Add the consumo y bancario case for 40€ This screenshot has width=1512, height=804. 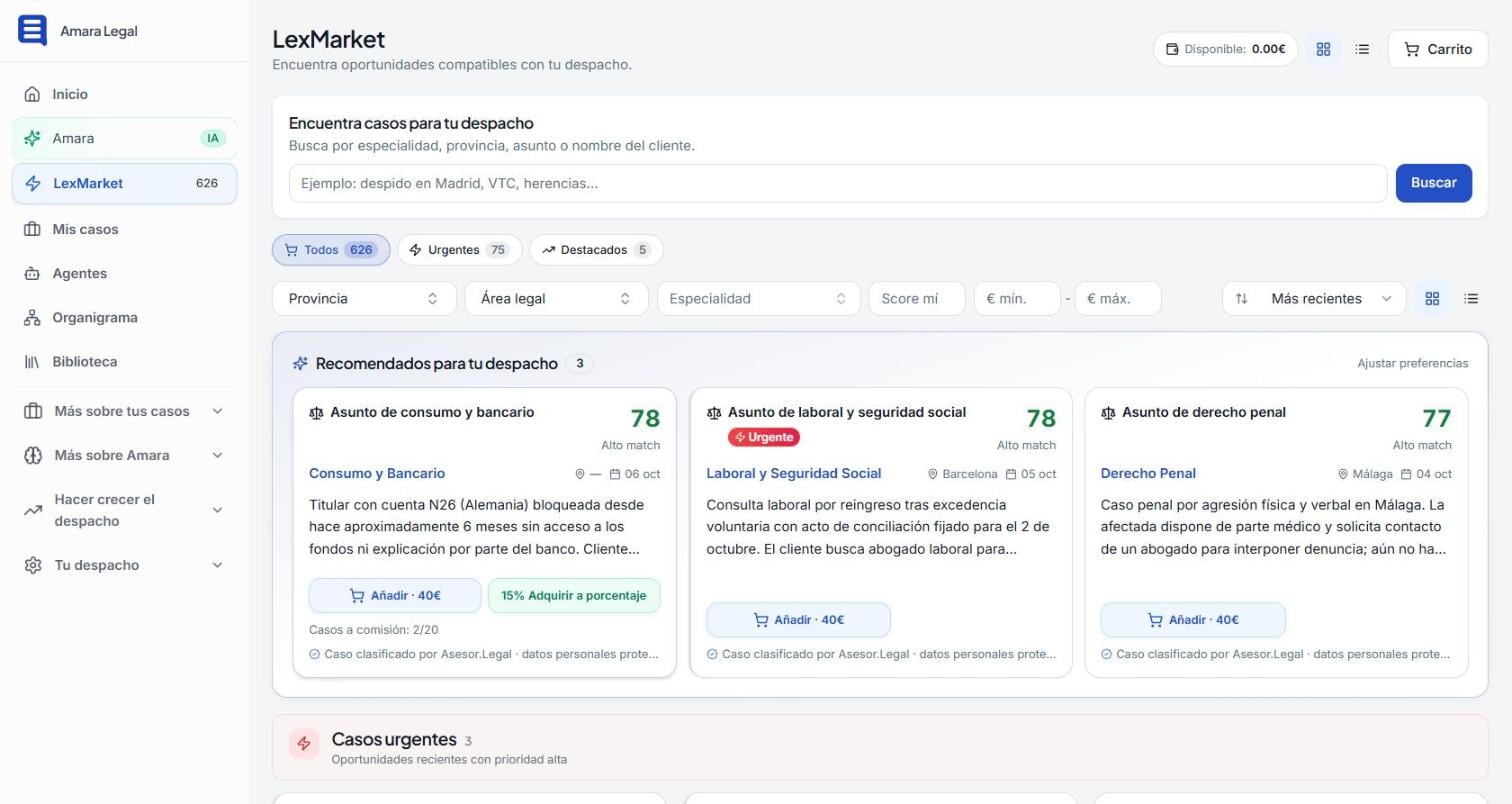point(395,595)
